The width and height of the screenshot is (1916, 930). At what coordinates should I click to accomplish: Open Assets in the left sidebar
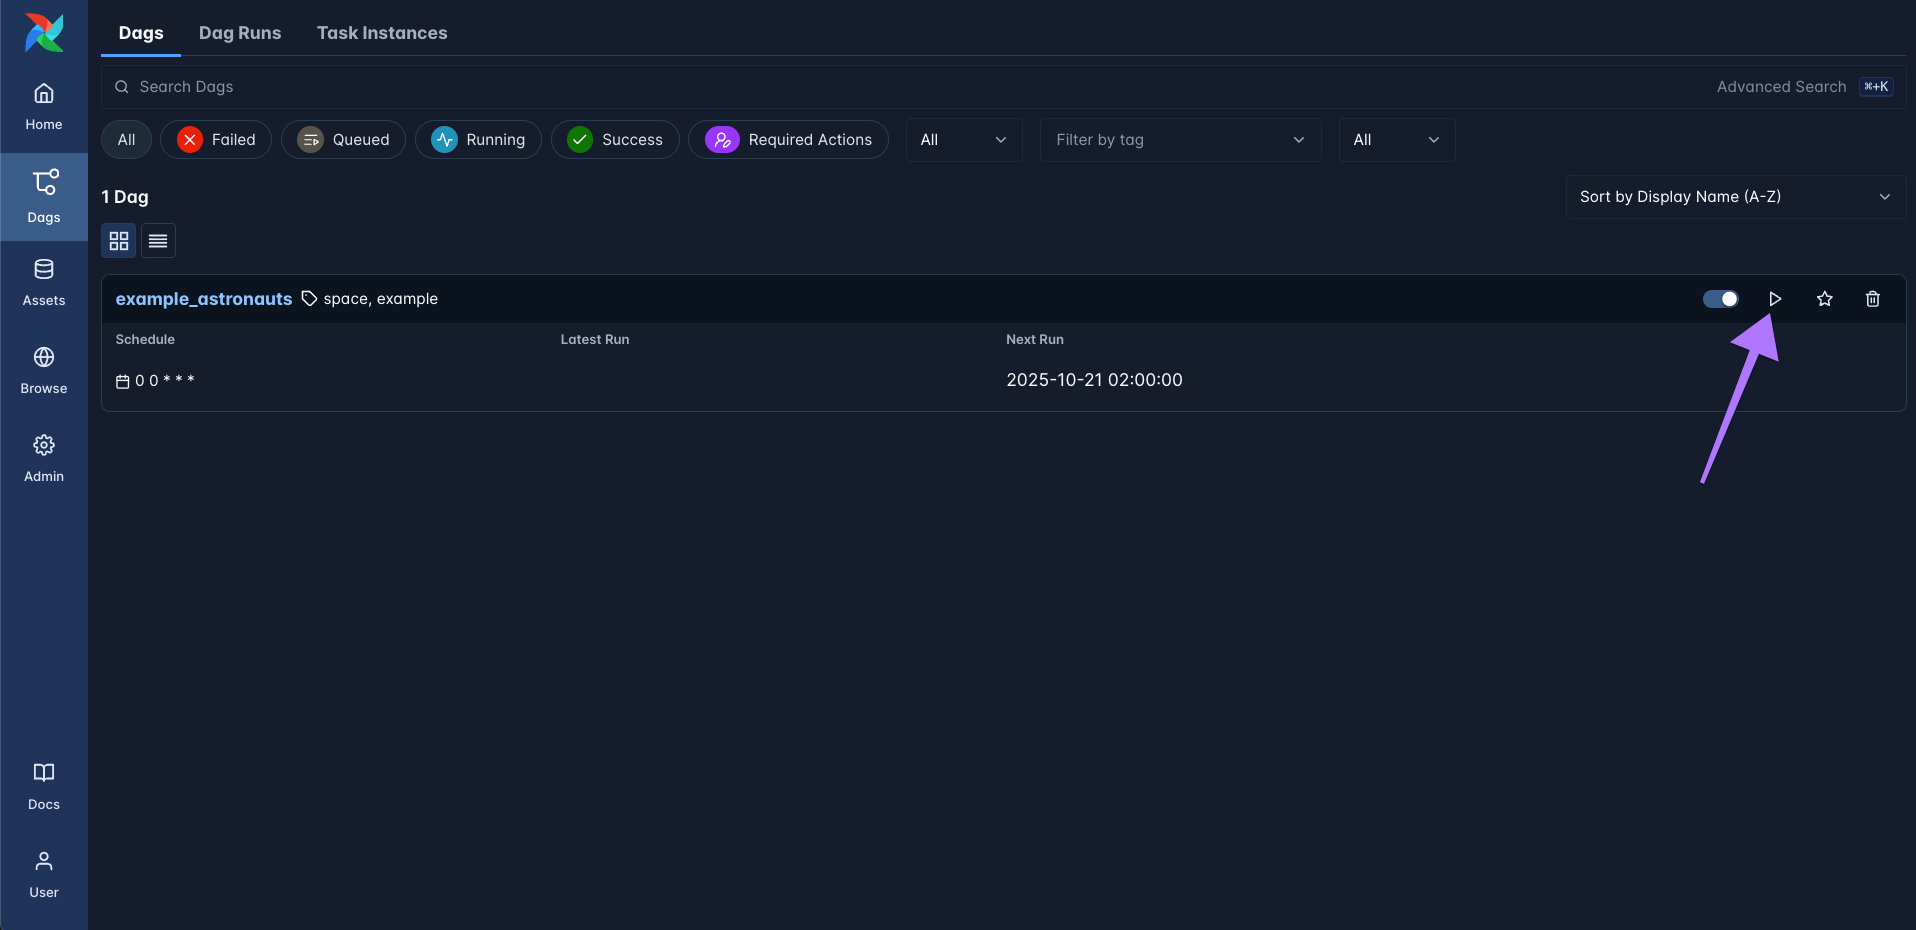[44, 283]
